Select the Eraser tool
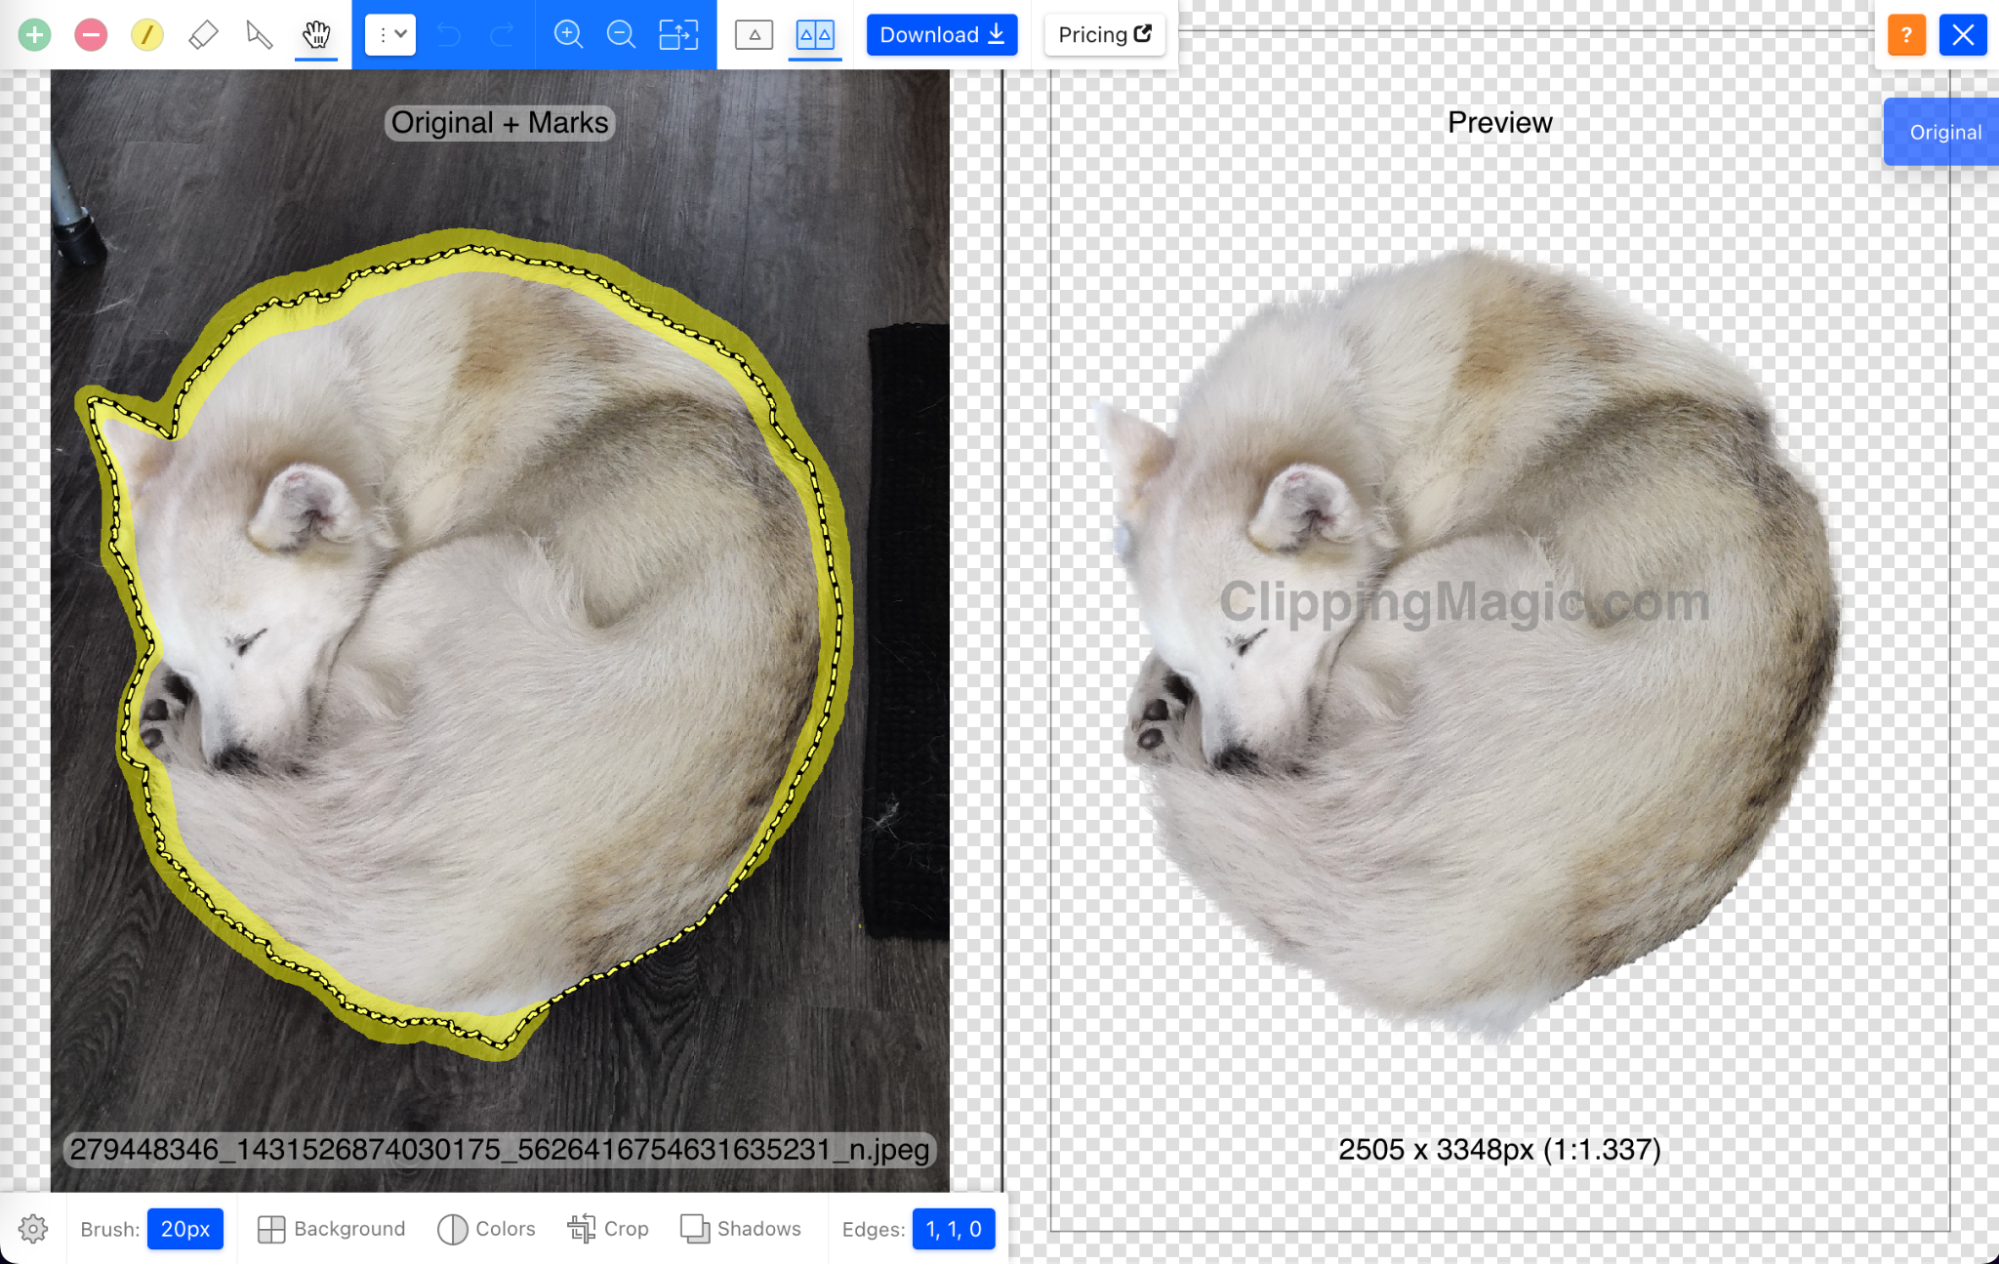This screenshot has height=1265, width=1999. [204, 34]
